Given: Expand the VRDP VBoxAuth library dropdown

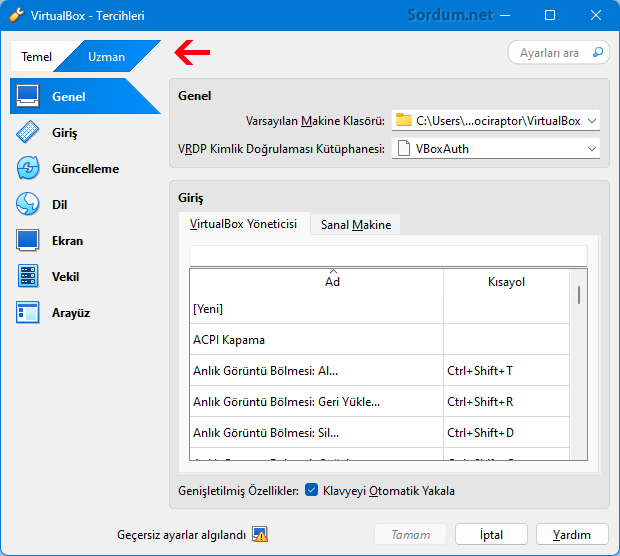Looking at the screenshot, I should 592,149.
